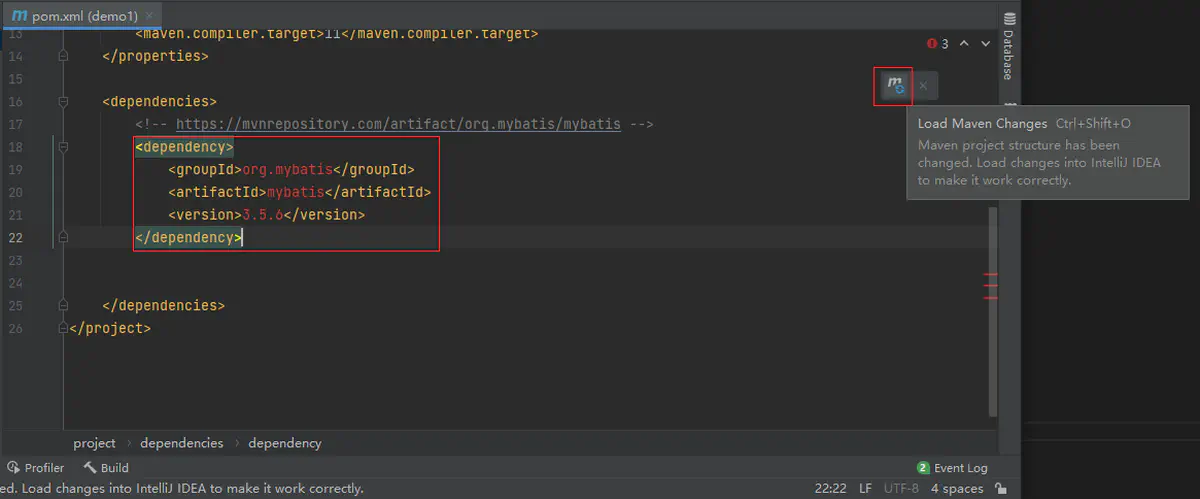Click the status bar message text
This screenshot has width=1200, height=499.
(182, 489)
